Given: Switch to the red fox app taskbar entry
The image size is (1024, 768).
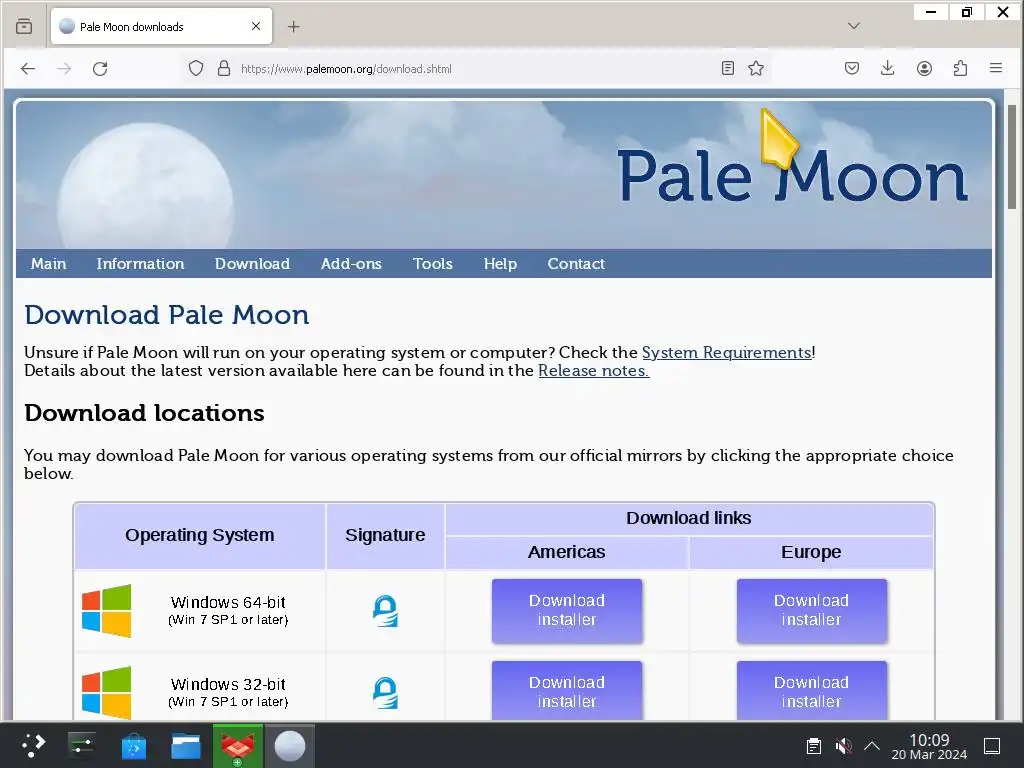Looking at the screenshot, I should pyautogui.click(x=237, y=745).
